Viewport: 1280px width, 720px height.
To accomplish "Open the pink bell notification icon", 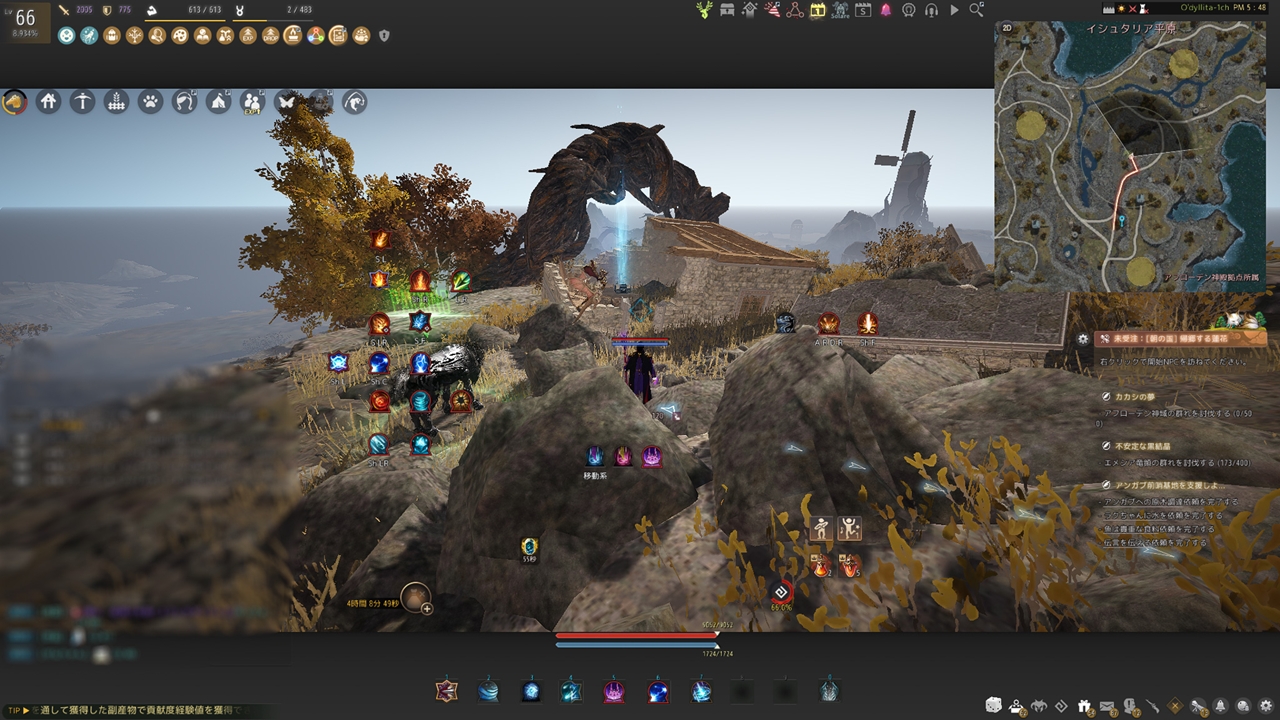I will point(886,10).
